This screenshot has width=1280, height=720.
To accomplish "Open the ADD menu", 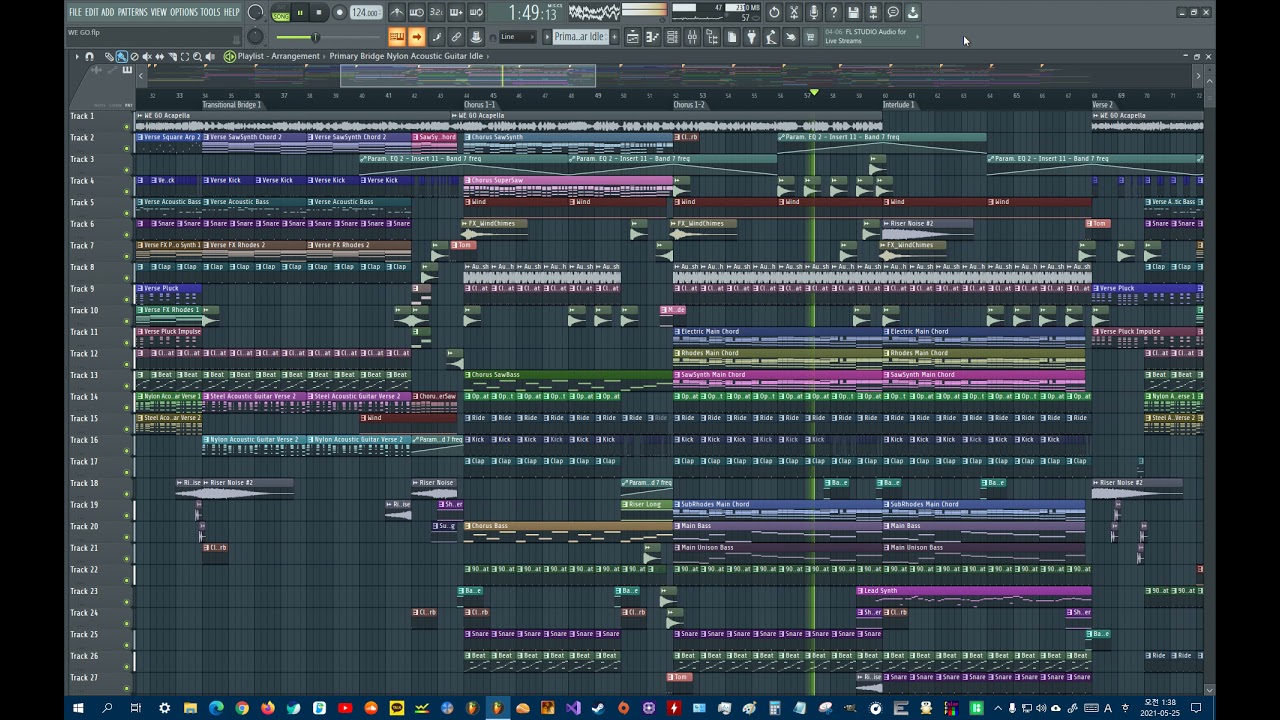I will click(x=108, y=12).
